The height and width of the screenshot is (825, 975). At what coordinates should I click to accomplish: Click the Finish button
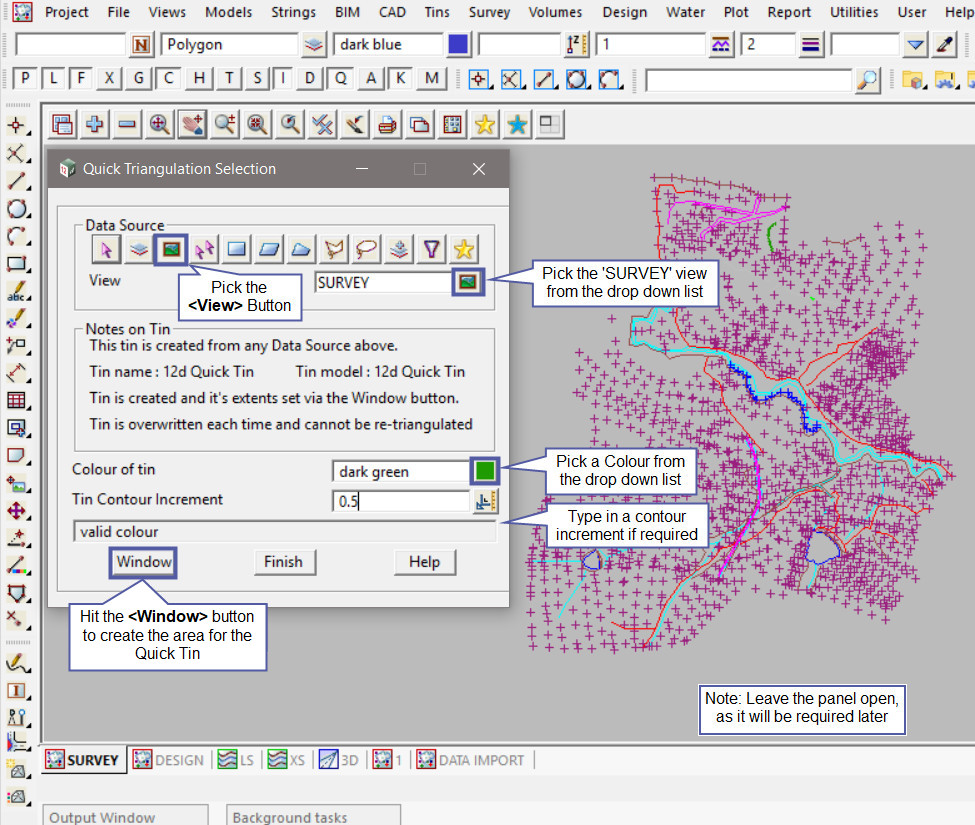click(283, 562)
